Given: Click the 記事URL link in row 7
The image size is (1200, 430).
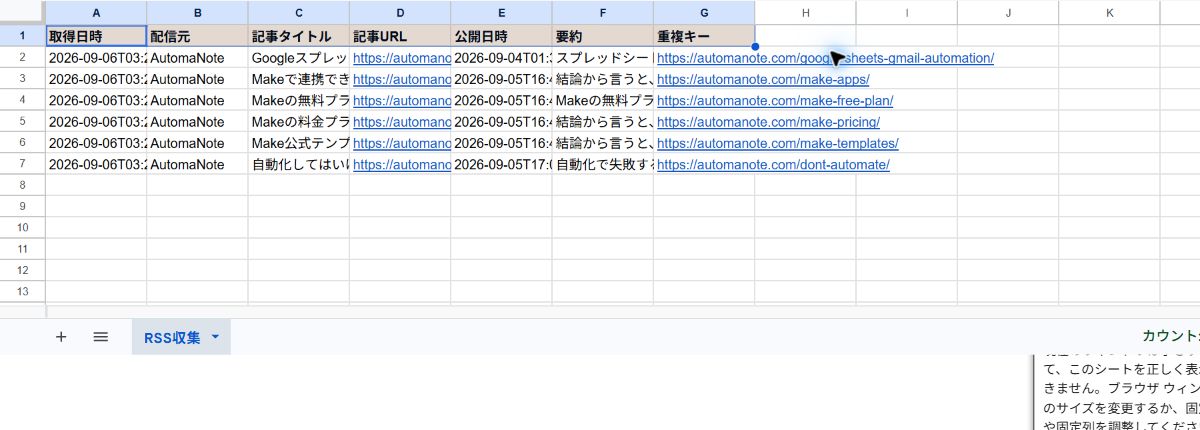Looking at the screenshot, I should tap(401, 164).
